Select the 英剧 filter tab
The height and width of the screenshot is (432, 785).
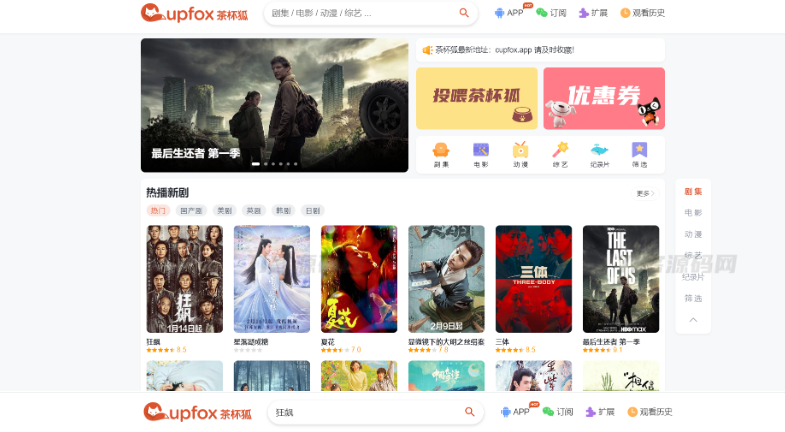(254, 211)
